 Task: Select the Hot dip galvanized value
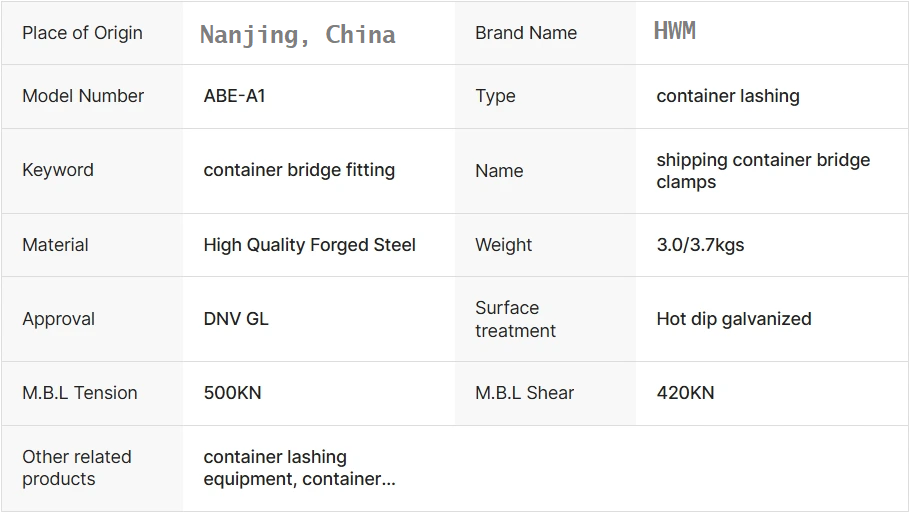pyautogui.click(x=734, y=319)
